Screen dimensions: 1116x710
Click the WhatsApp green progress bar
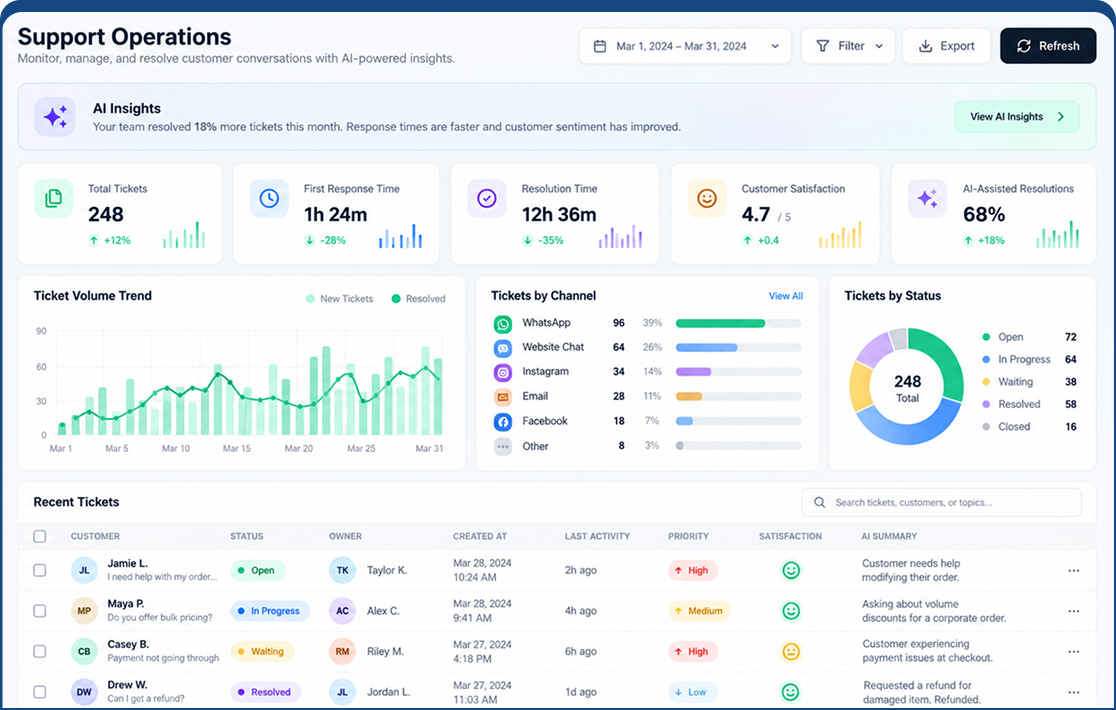(720, 324)
